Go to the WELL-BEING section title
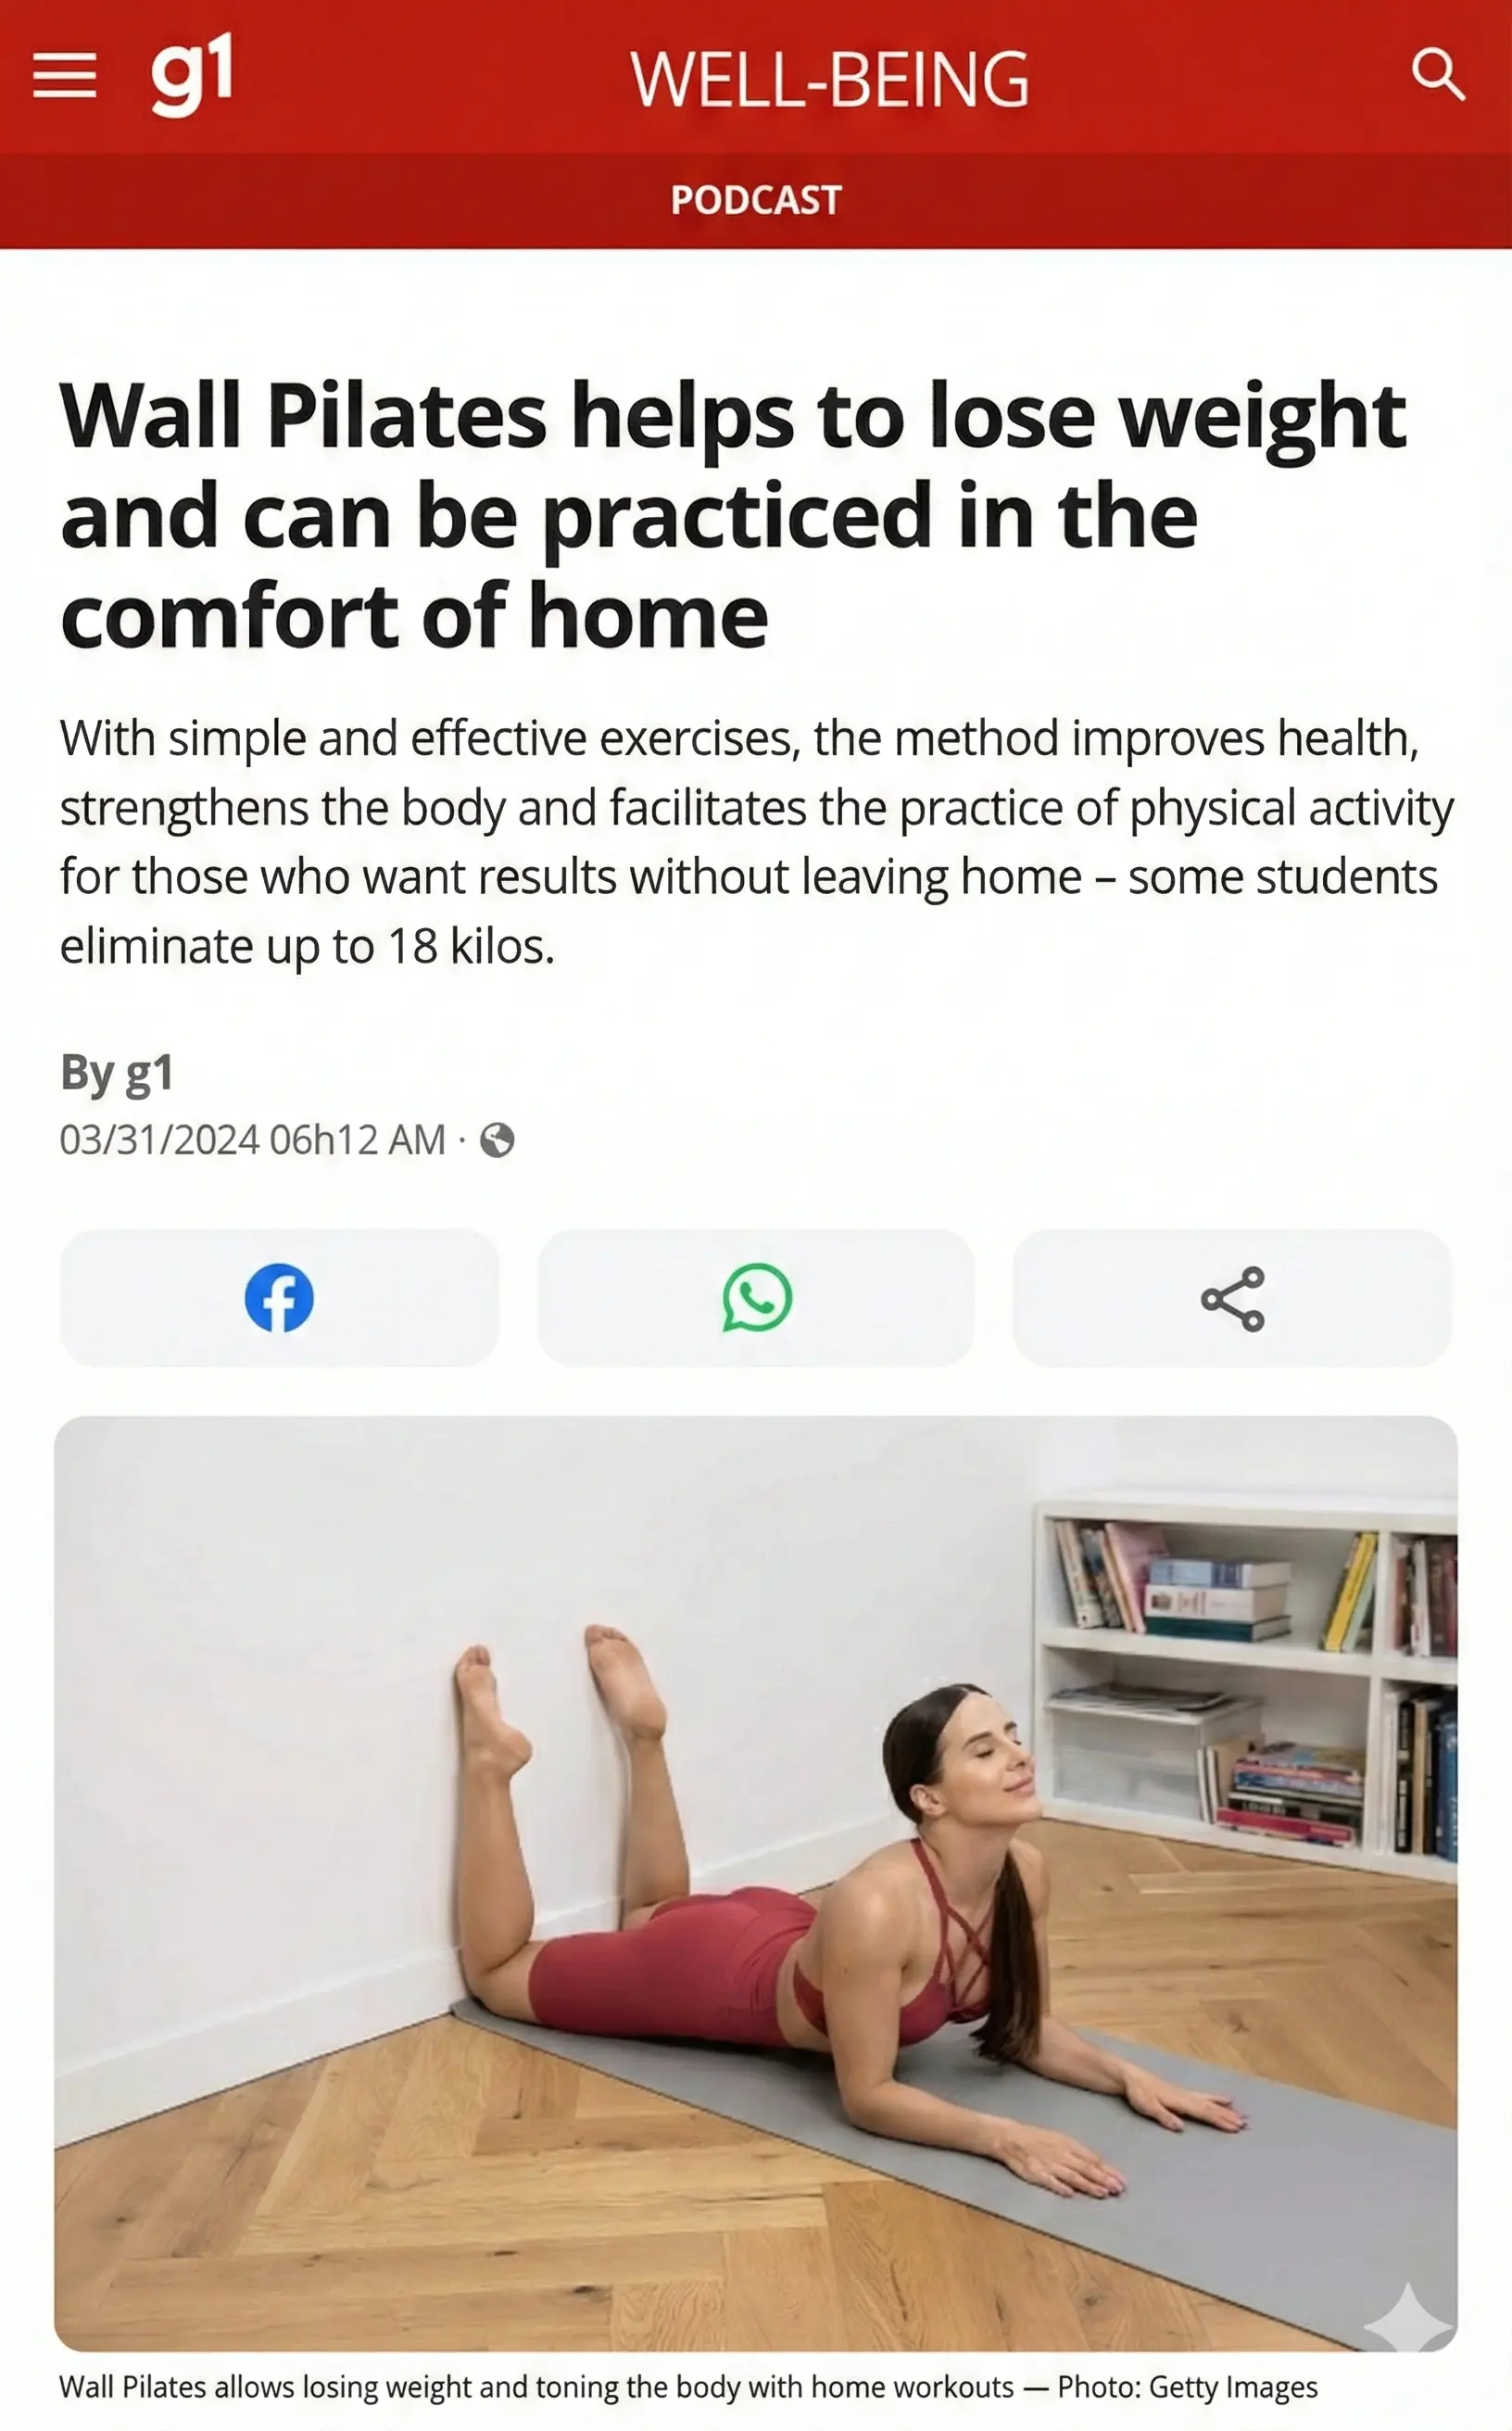Screen dimensions: 1512x2431 [829, 79]
